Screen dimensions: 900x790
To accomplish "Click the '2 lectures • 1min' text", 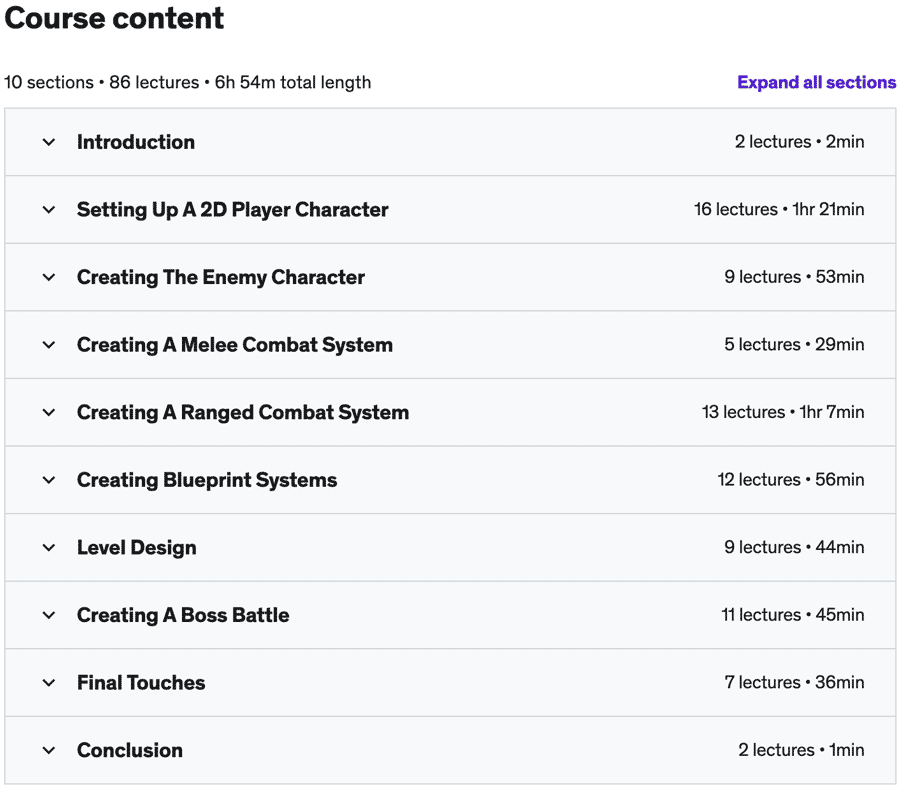I will point(801,750).
